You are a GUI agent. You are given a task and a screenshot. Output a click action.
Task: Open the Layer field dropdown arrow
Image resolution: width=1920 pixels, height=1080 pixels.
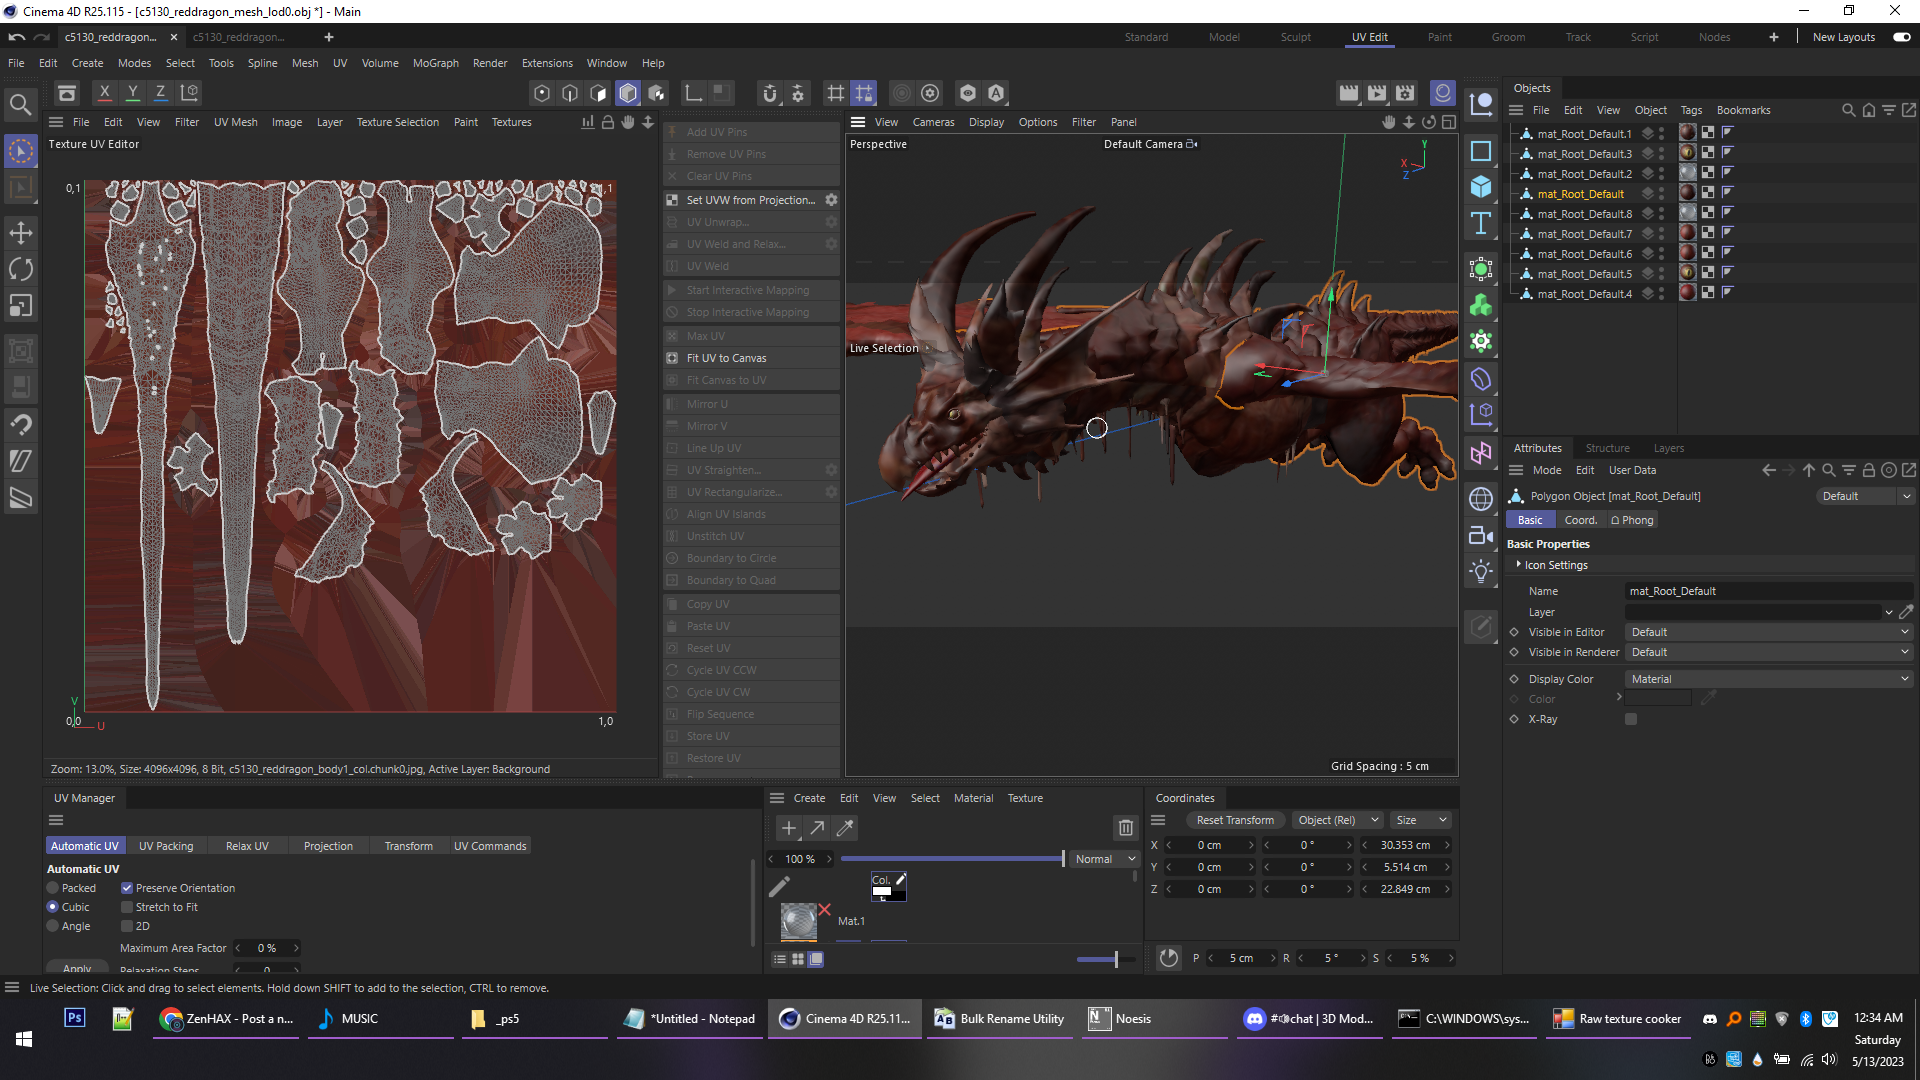[1888, 612]
